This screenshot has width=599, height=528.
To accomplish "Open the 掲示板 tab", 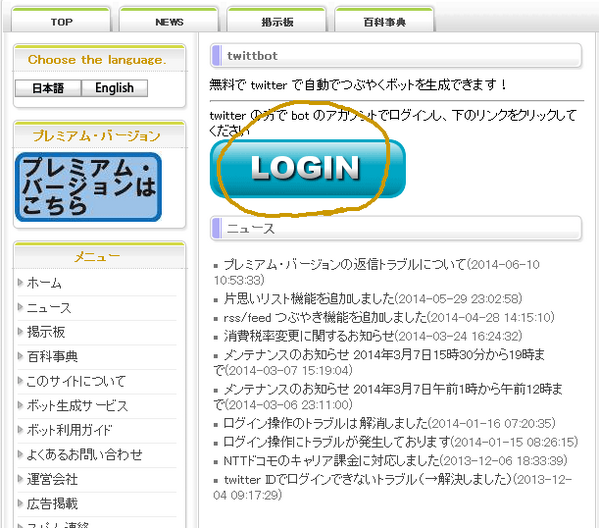I will (277, 20).
